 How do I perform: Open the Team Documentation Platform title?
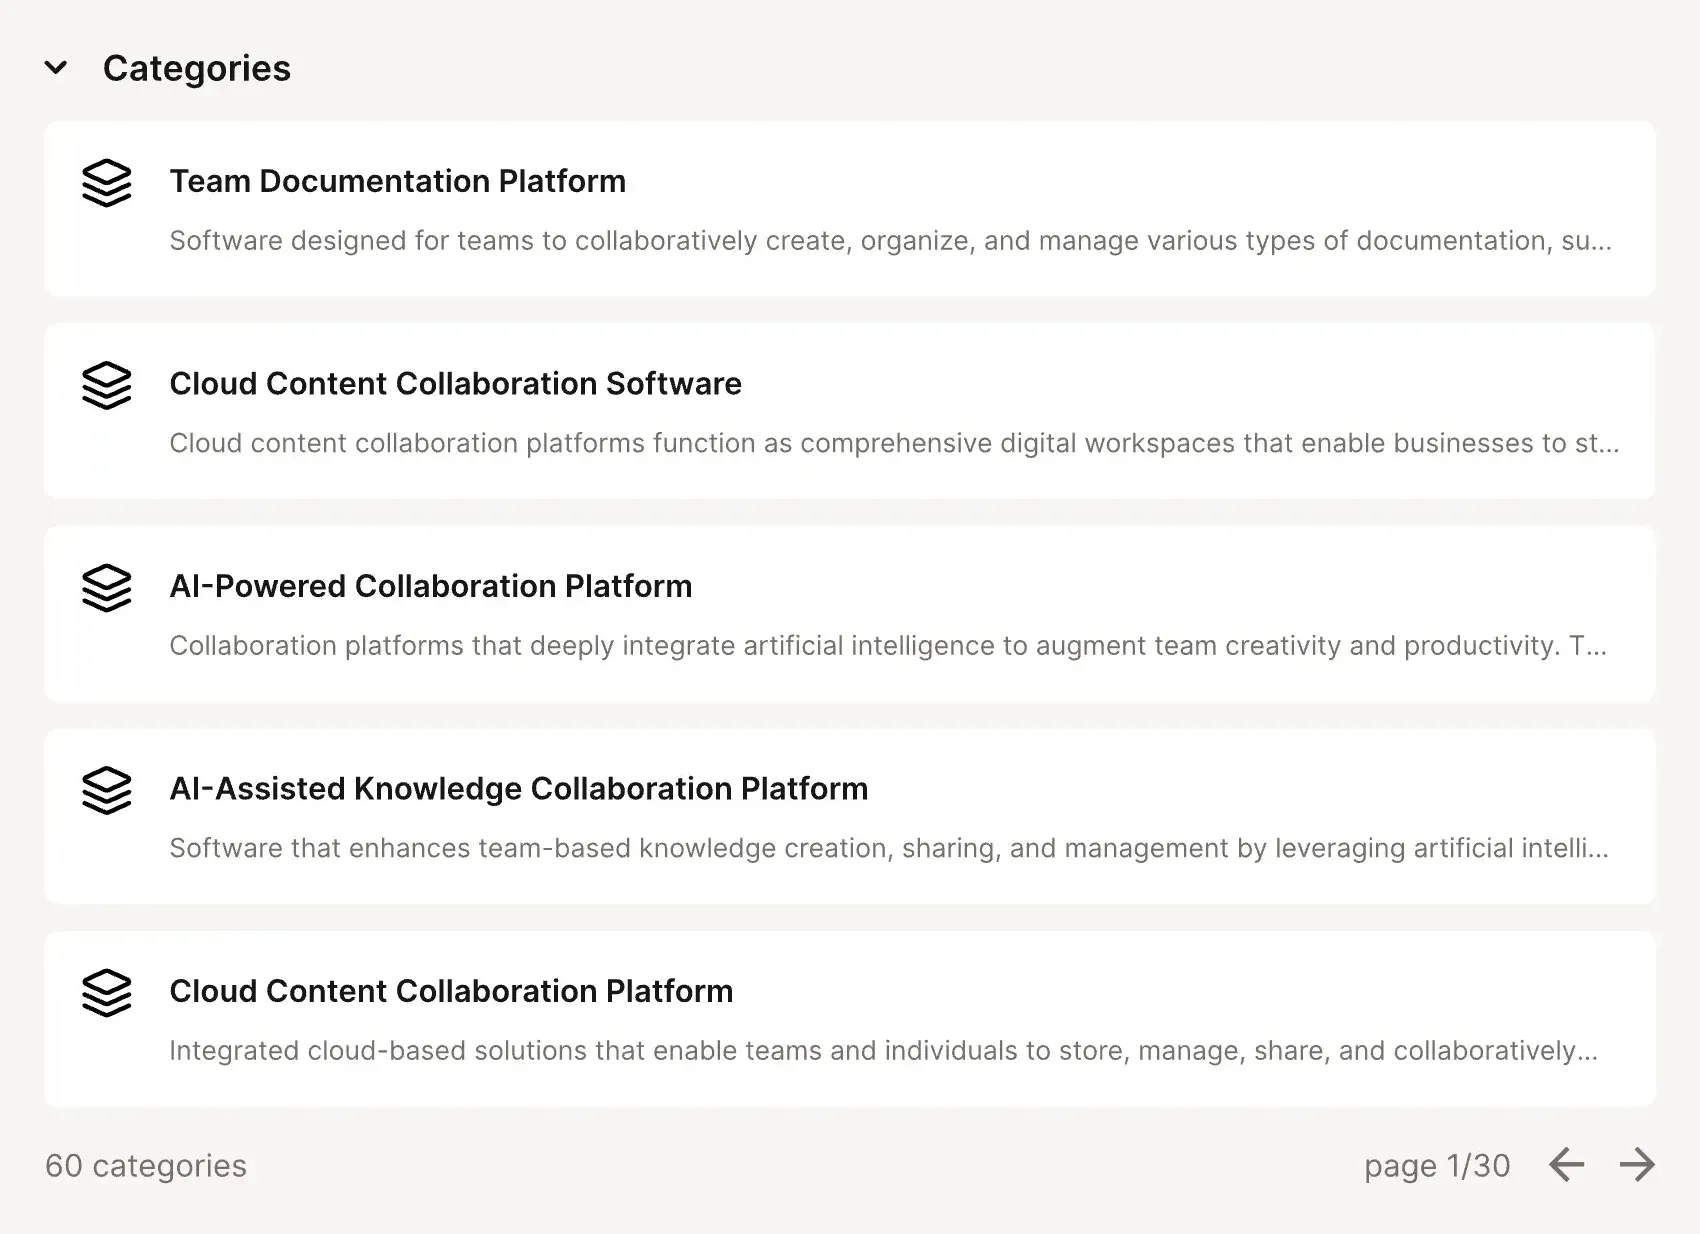397,181
